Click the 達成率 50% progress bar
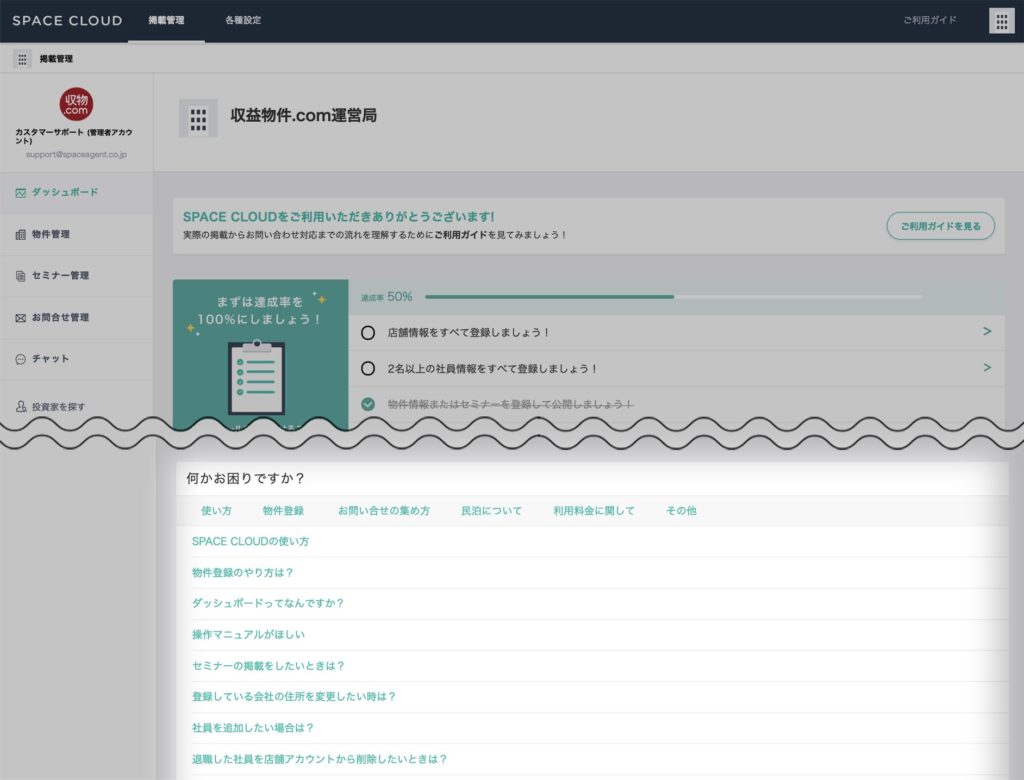This screenshot has height=780, width=1024. point(673,297)
